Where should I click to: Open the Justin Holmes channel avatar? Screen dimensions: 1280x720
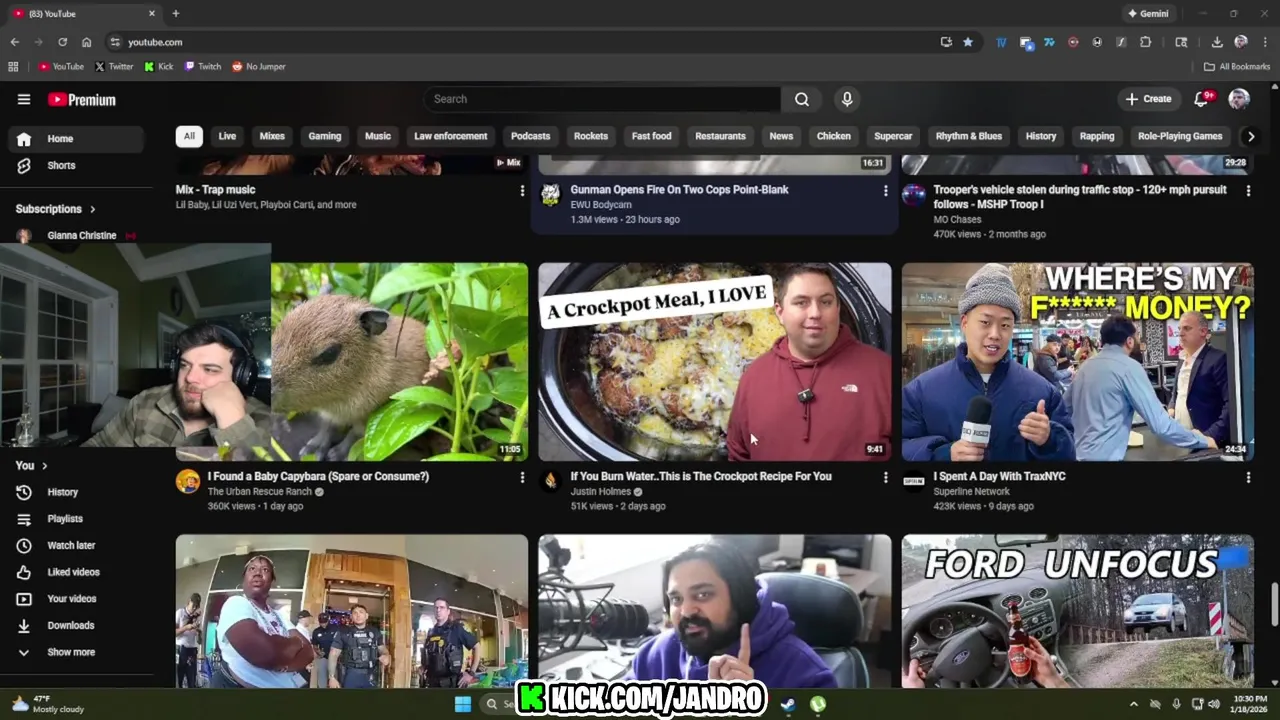click(x=550, y=482)
